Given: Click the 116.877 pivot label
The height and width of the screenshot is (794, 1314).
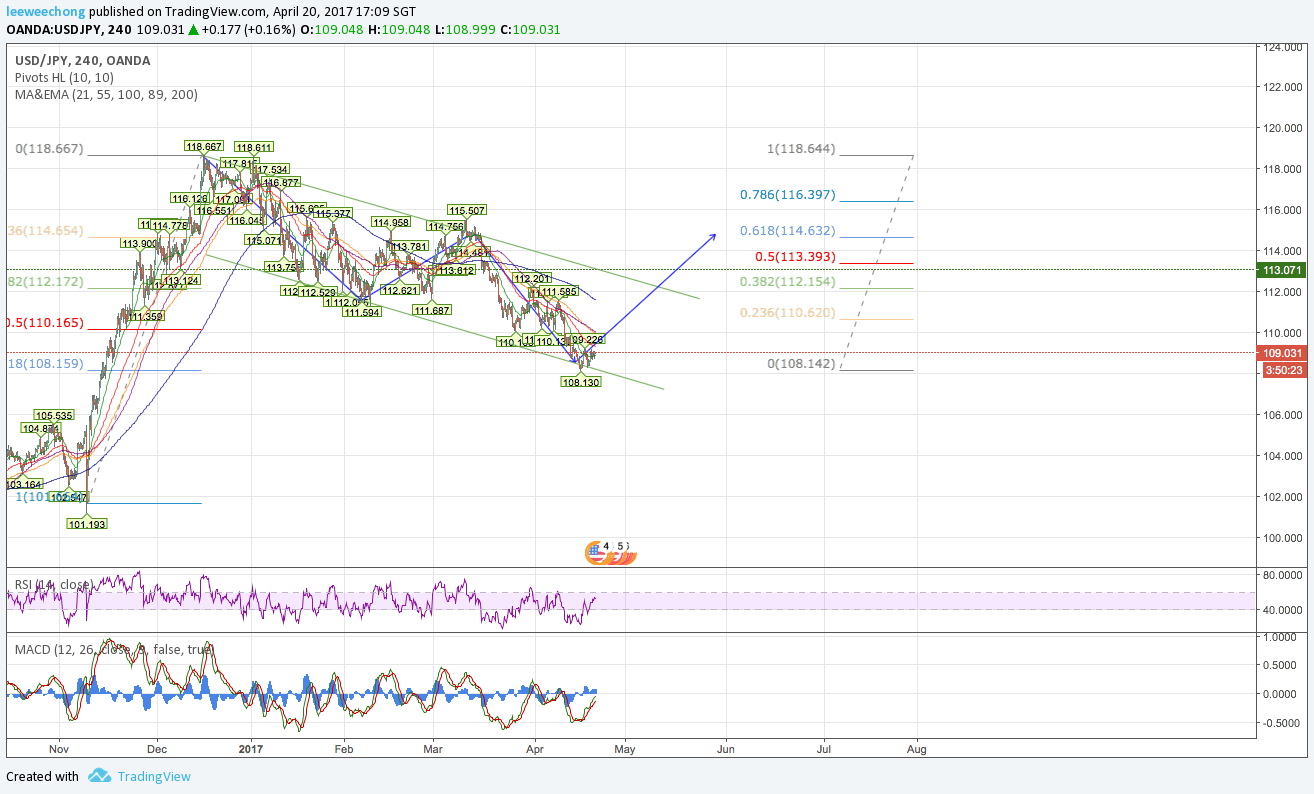Looking at the screenshot, I should 281,183.
